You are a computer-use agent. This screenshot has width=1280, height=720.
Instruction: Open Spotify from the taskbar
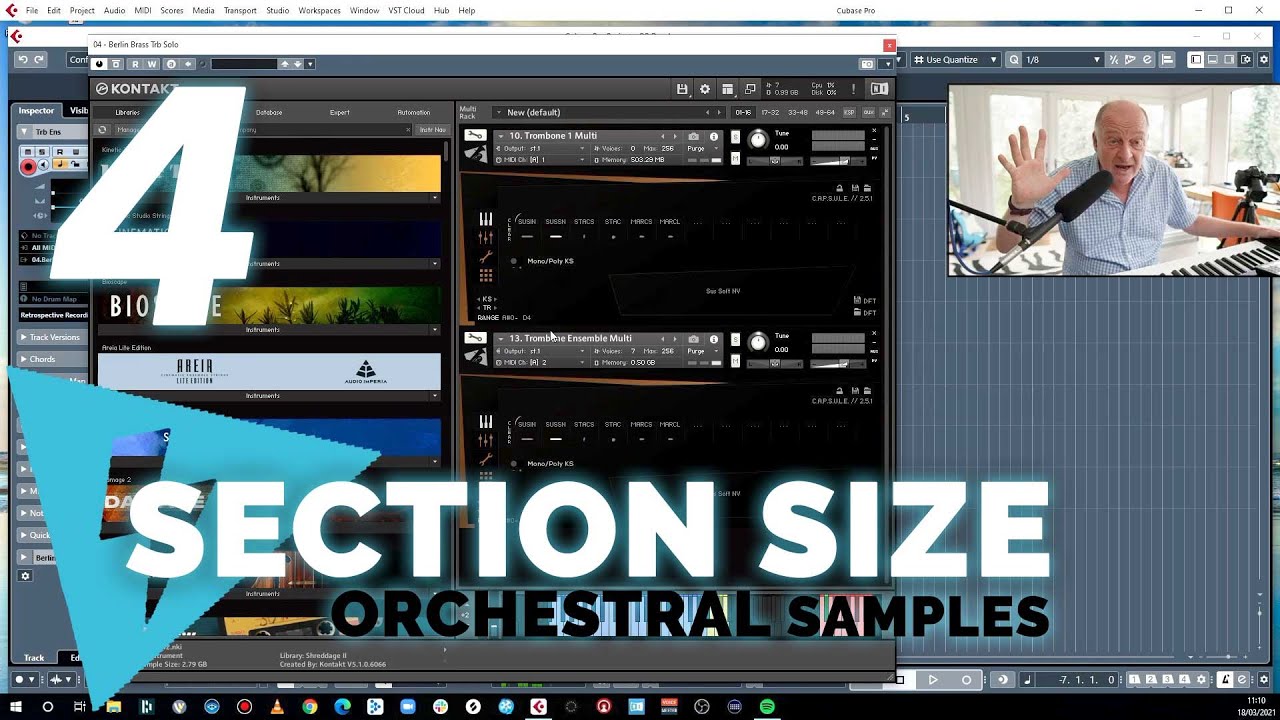coord(767,706)
